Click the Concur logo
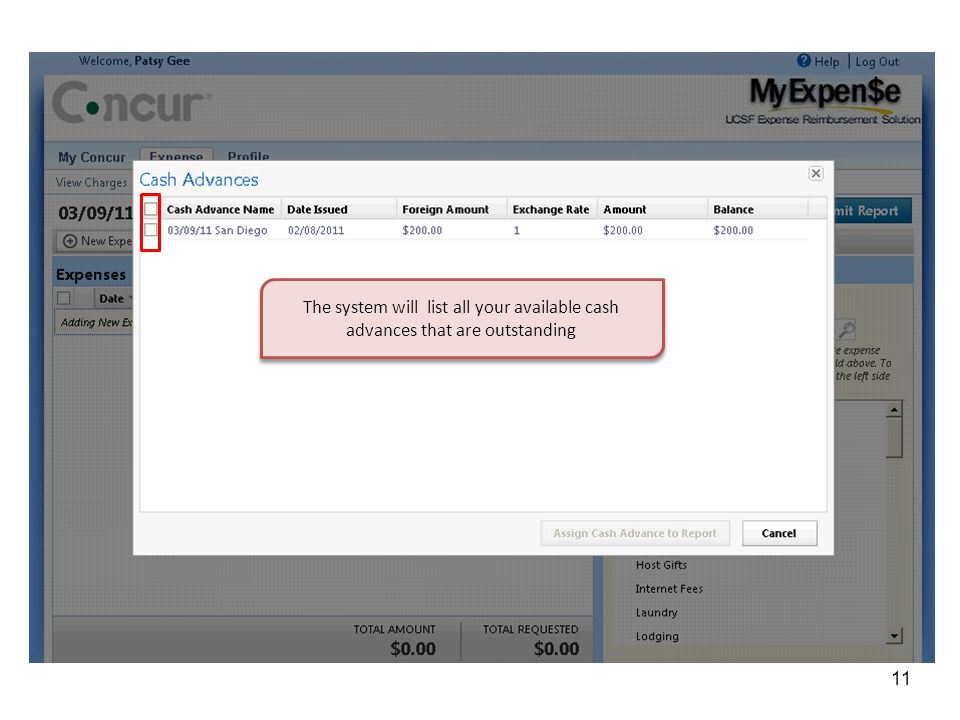The width and height of the screenshot is (960, 720). click(131, 103)
